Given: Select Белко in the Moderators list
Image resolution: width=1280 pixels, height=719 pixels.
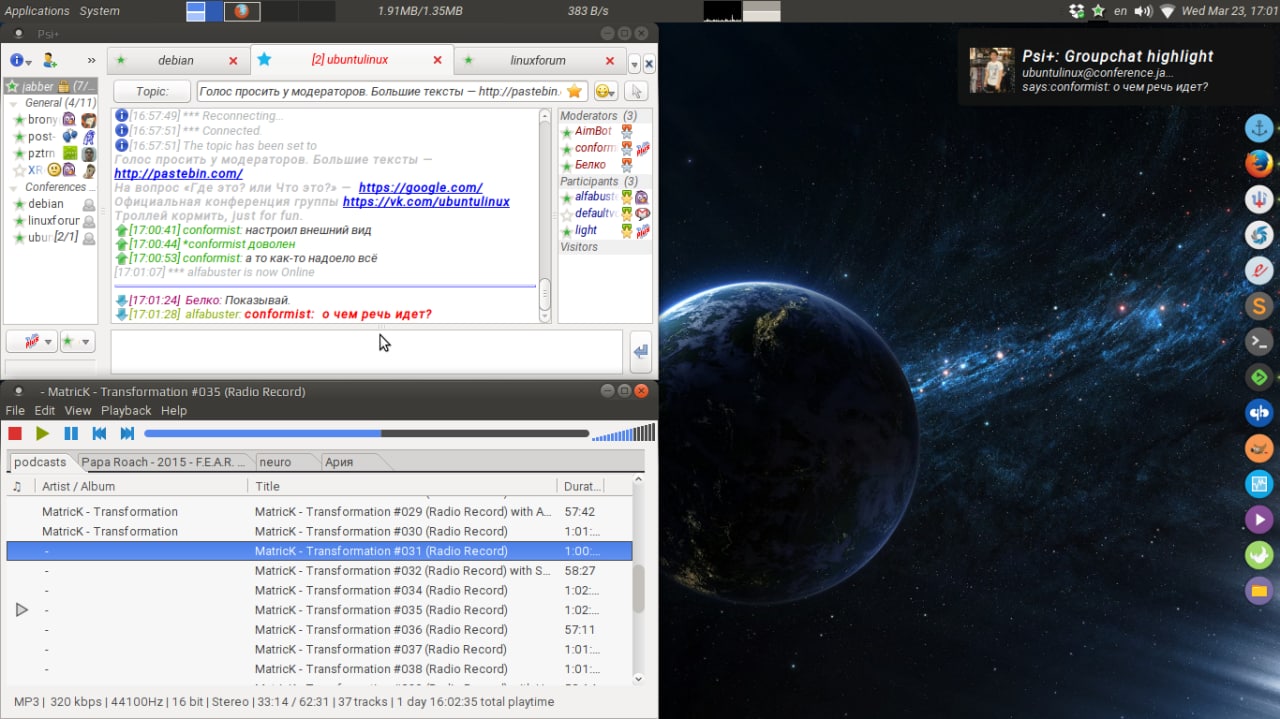Looking at the screenshot, I should point(604,165).
